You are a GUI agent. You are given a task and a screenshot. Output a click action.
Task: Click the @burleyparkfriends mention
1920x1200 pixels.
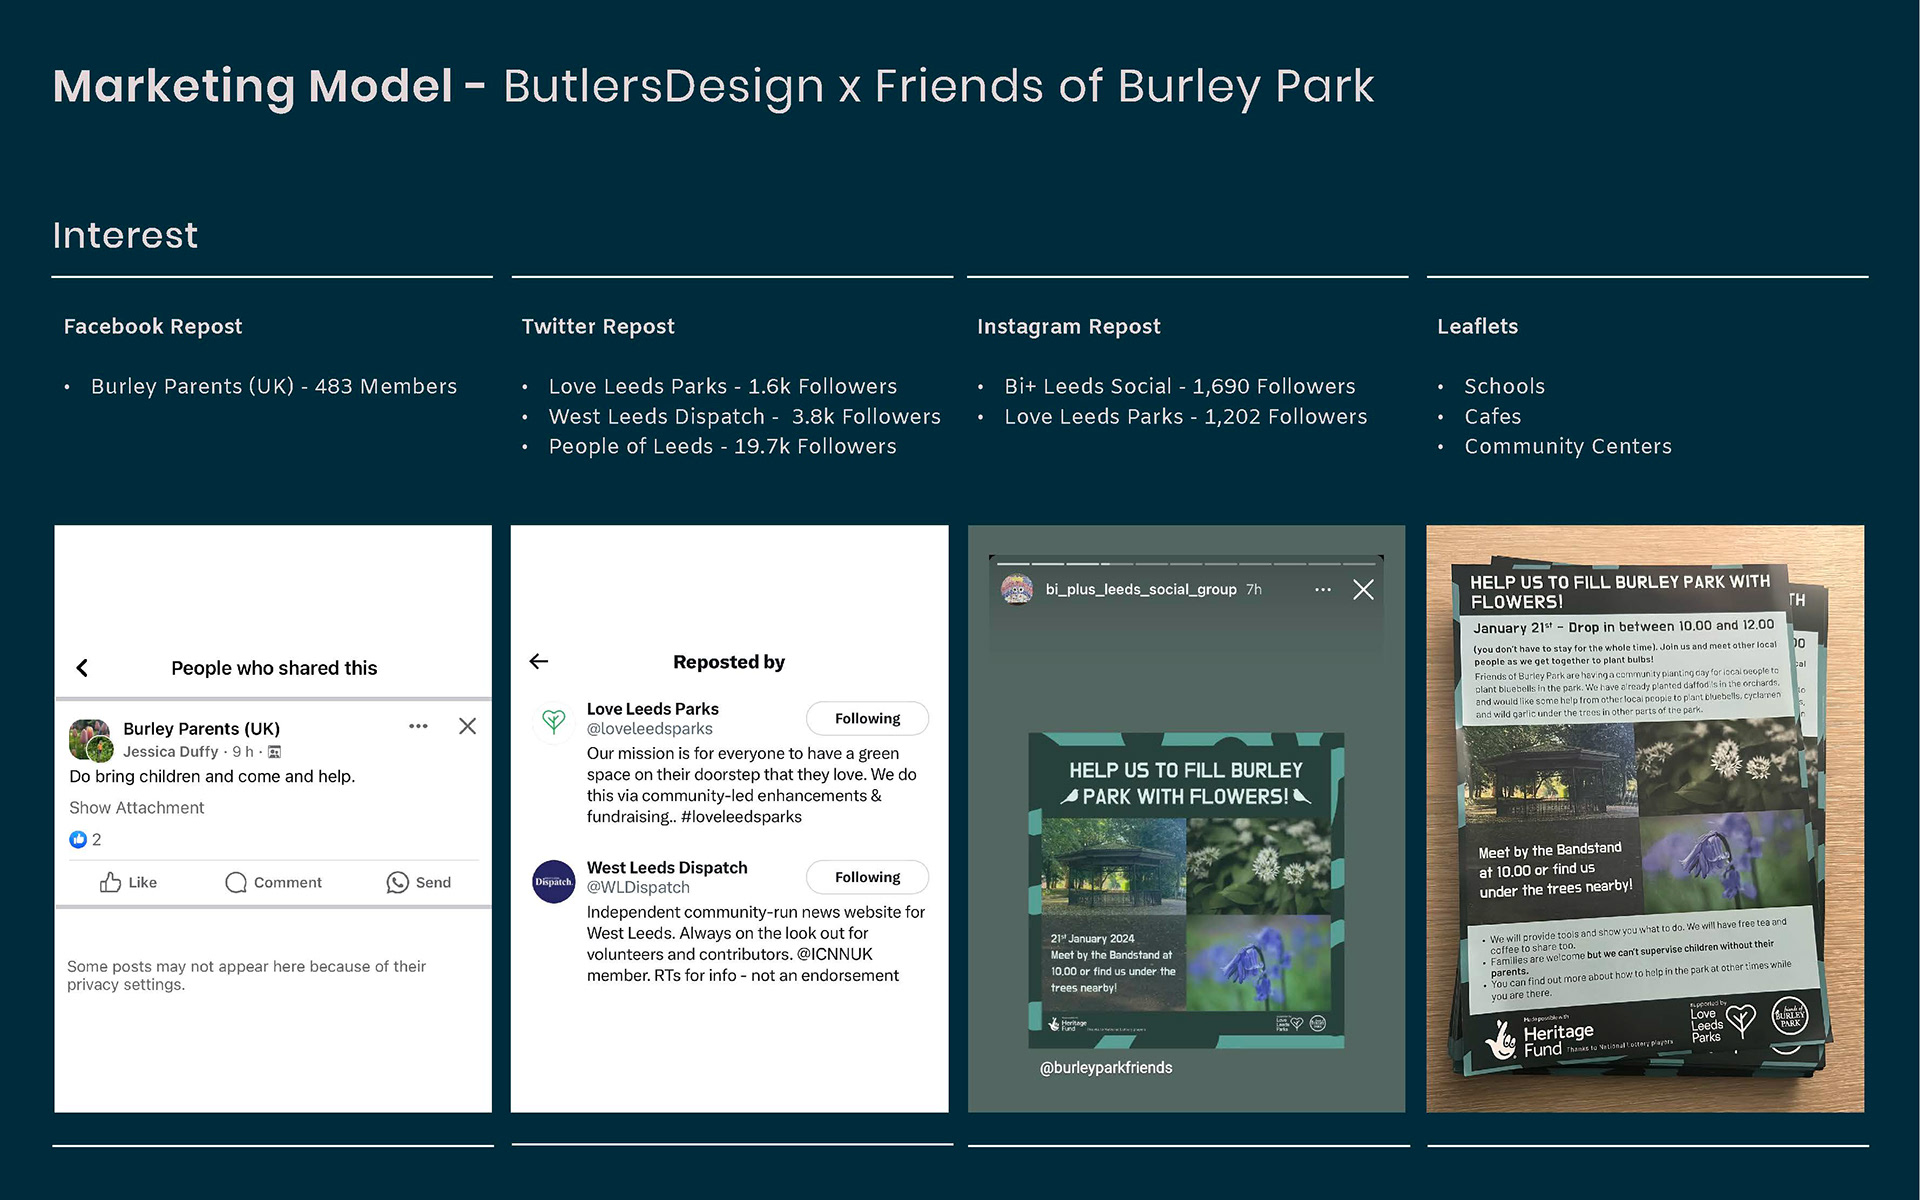pos(1106,1067)
